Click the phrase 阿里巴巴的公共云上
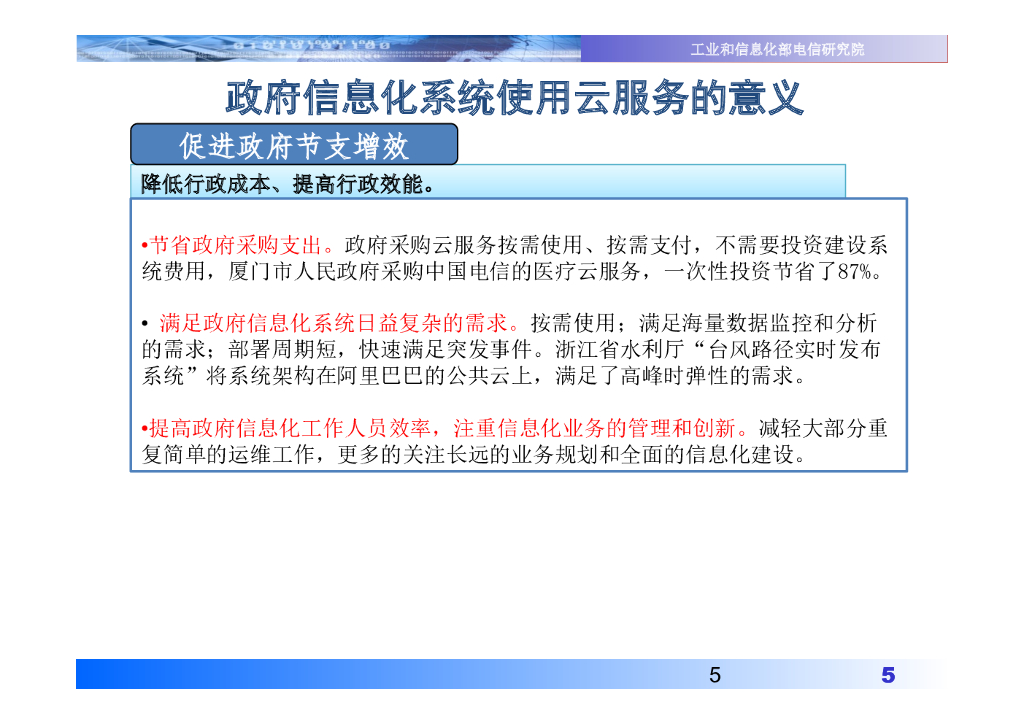 pos(434,376)
